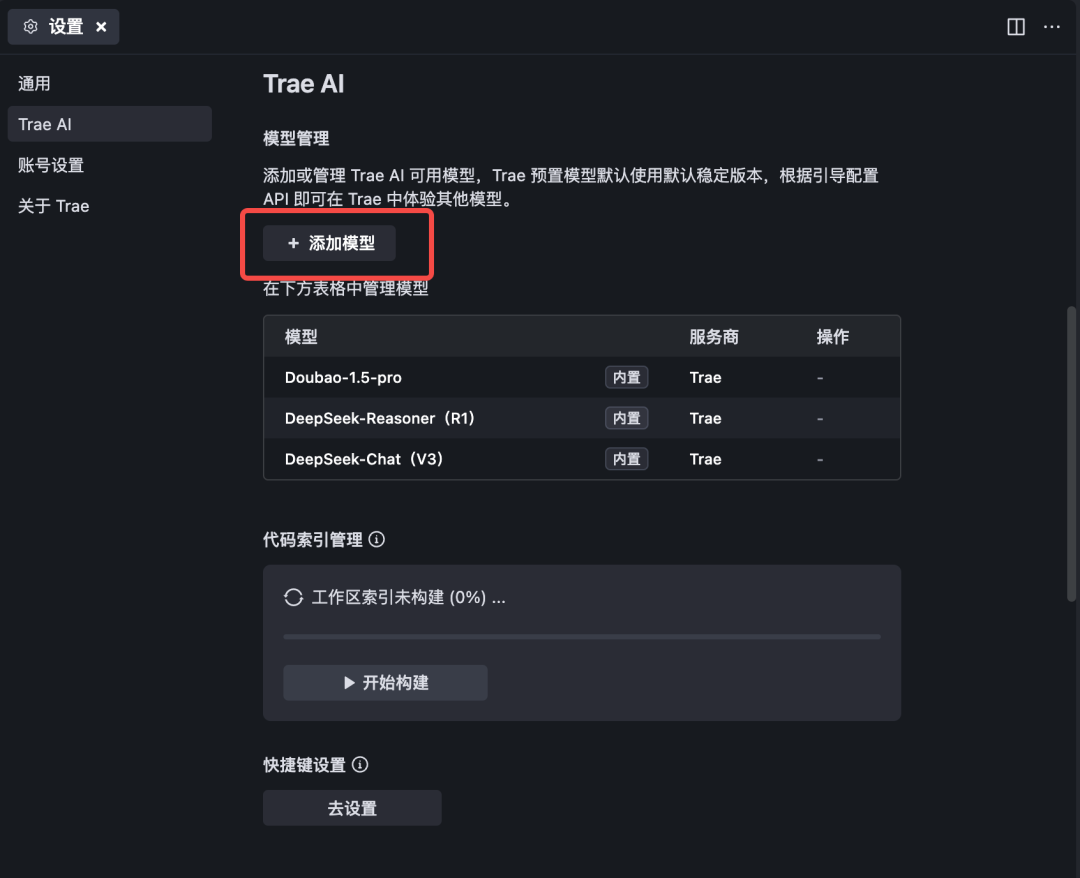This screenshot has height=878, width=1080.
Task: Open the 操作 cell for DeepSeek-Chat
Action: (x=820, y=459)
